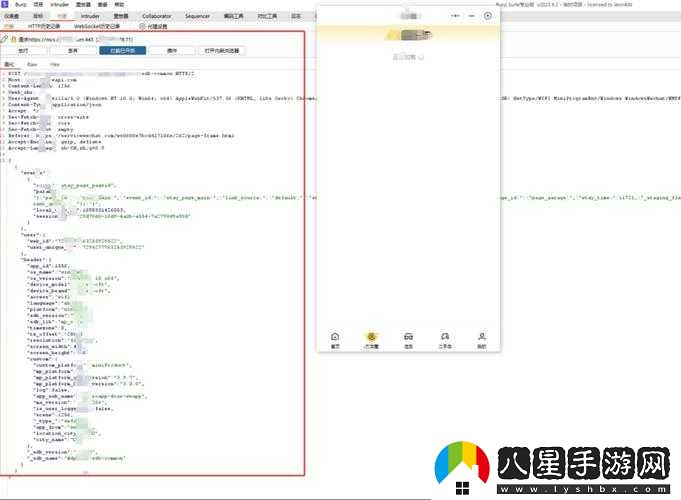Click the "header" JSON key line
This screenshot has width=681, height=500.
click(36, 260)
